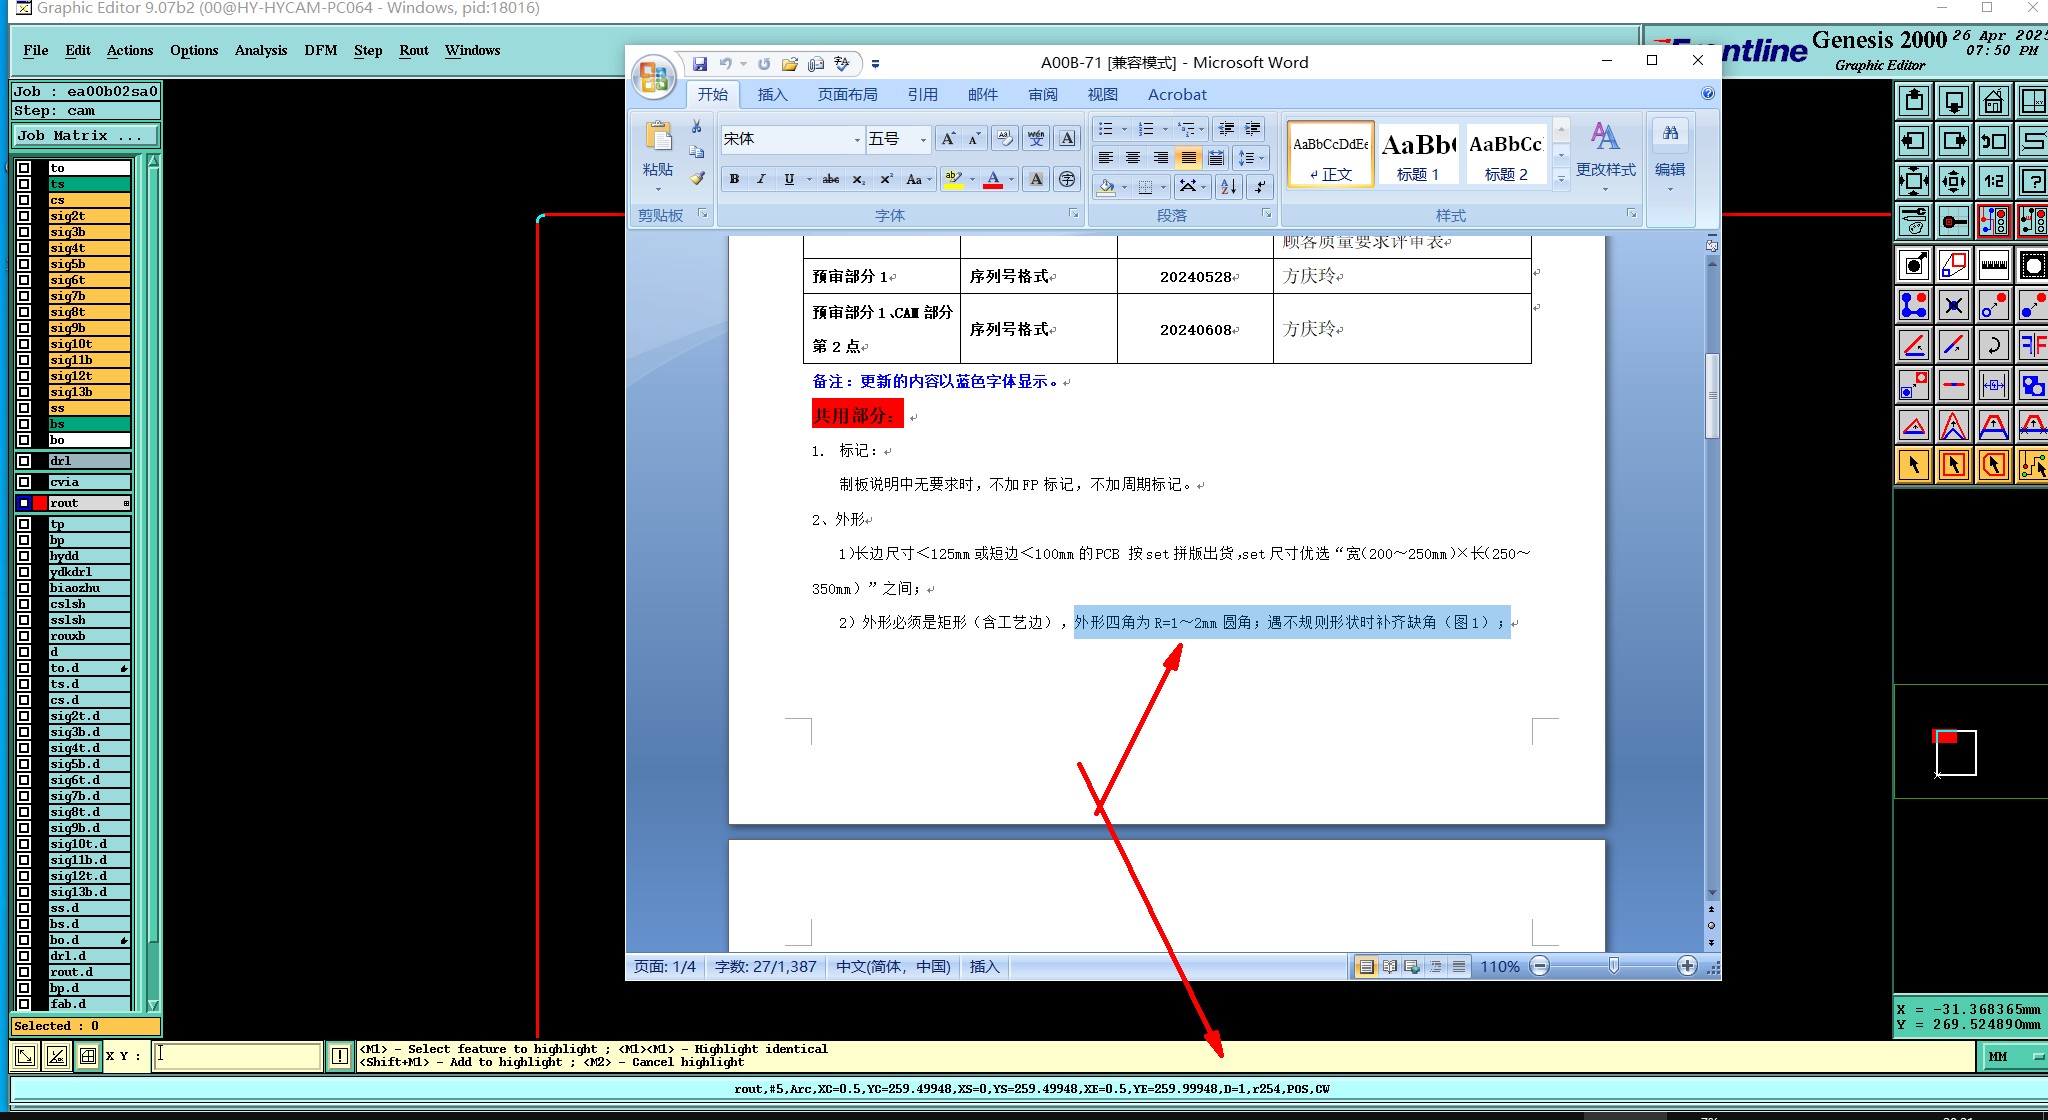This screenshot has width=2048, height=1120.
Task: Click the Job Matrix button
Action: point(85,136)
